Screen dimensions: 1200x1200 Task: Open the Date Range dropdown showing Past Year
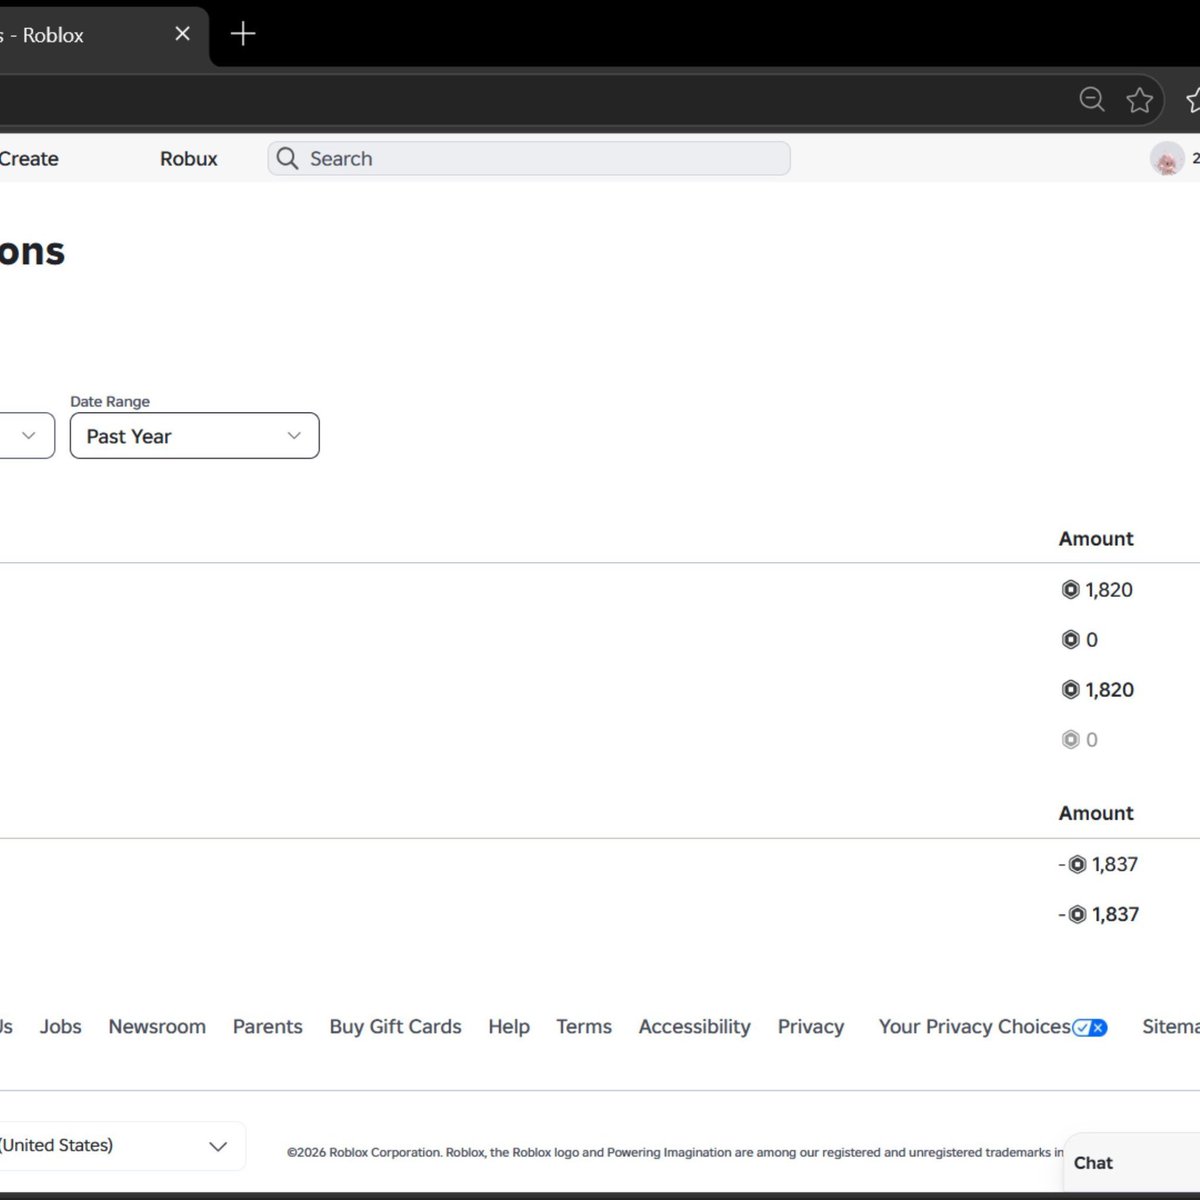(195, 436)
